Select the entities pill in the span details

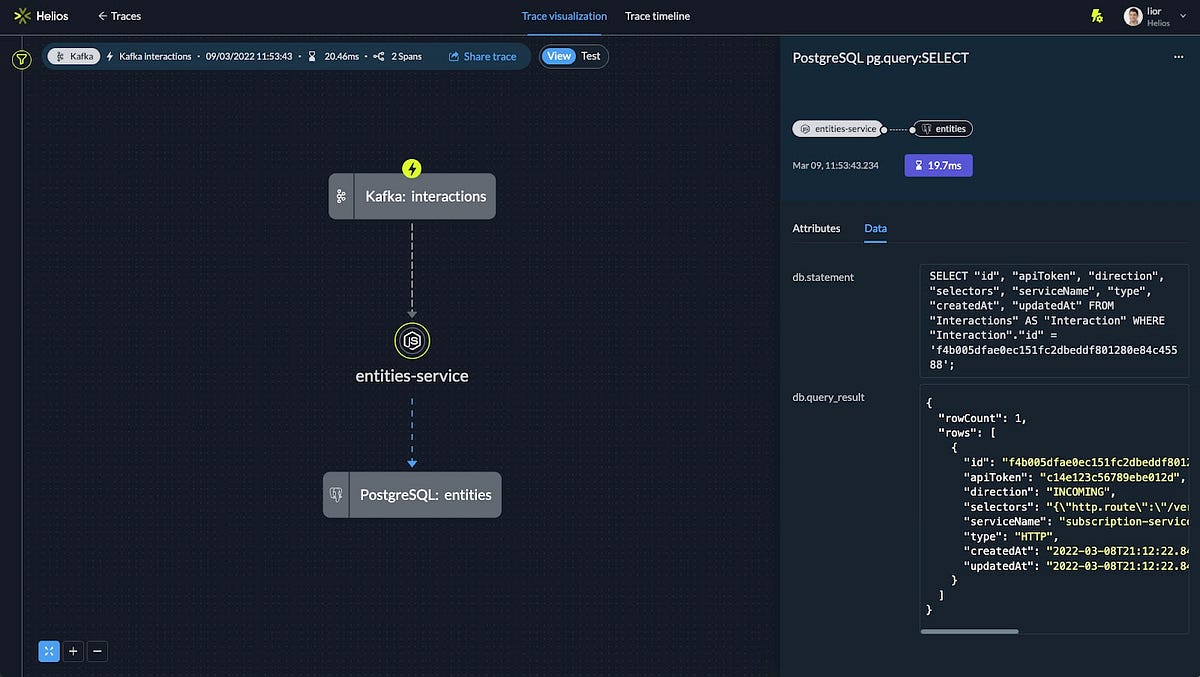(941, 128)
